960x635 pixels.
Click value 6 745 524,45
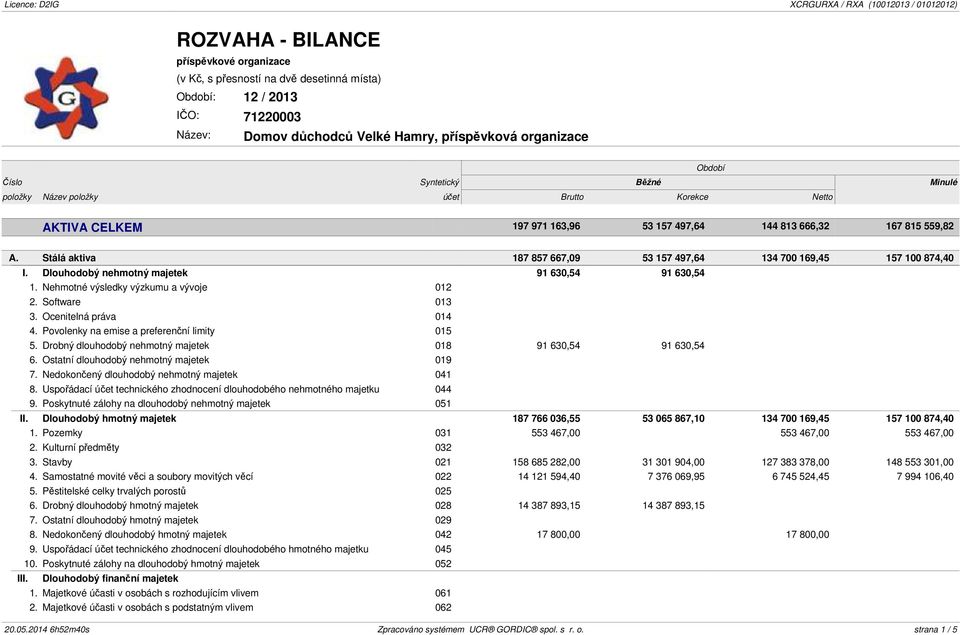(801, 476)
